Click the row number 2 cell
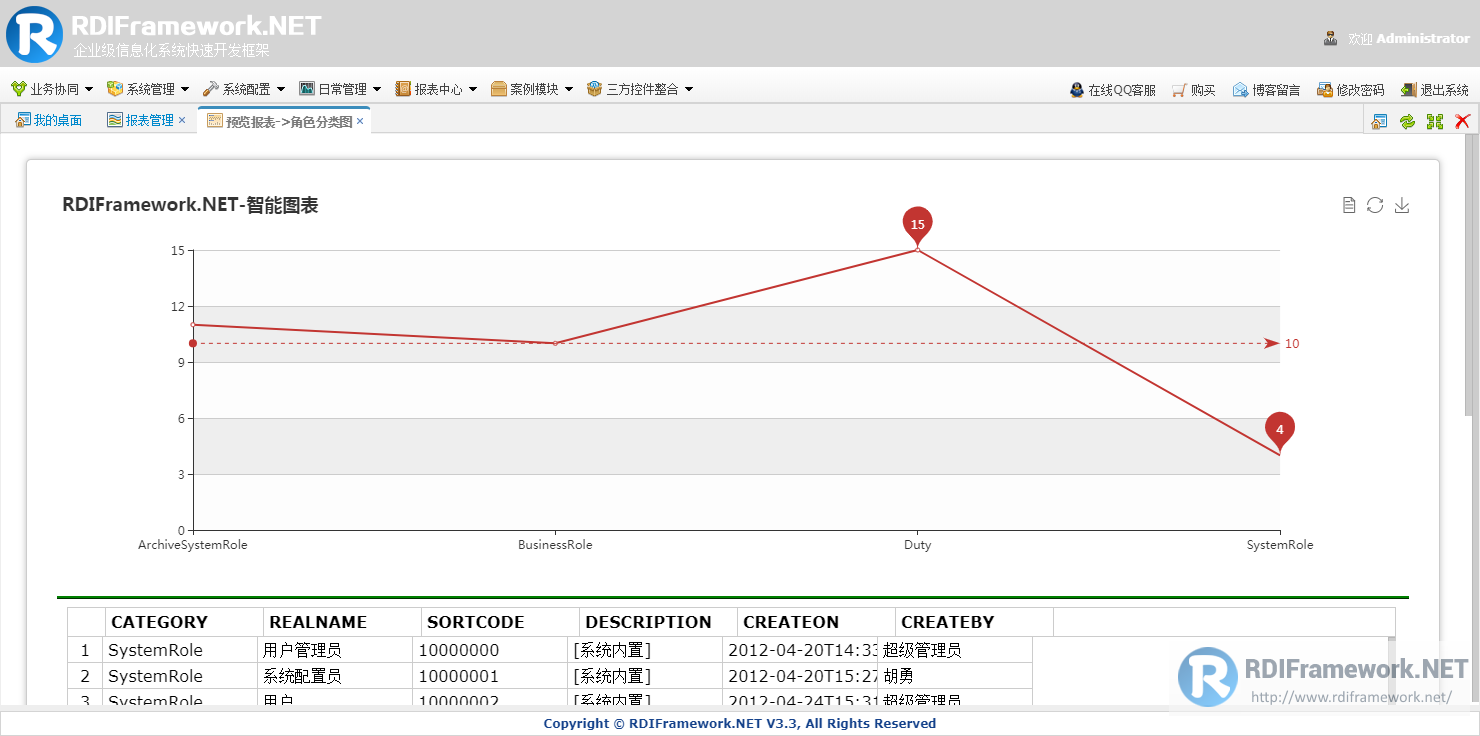 (x=85, y=676)
